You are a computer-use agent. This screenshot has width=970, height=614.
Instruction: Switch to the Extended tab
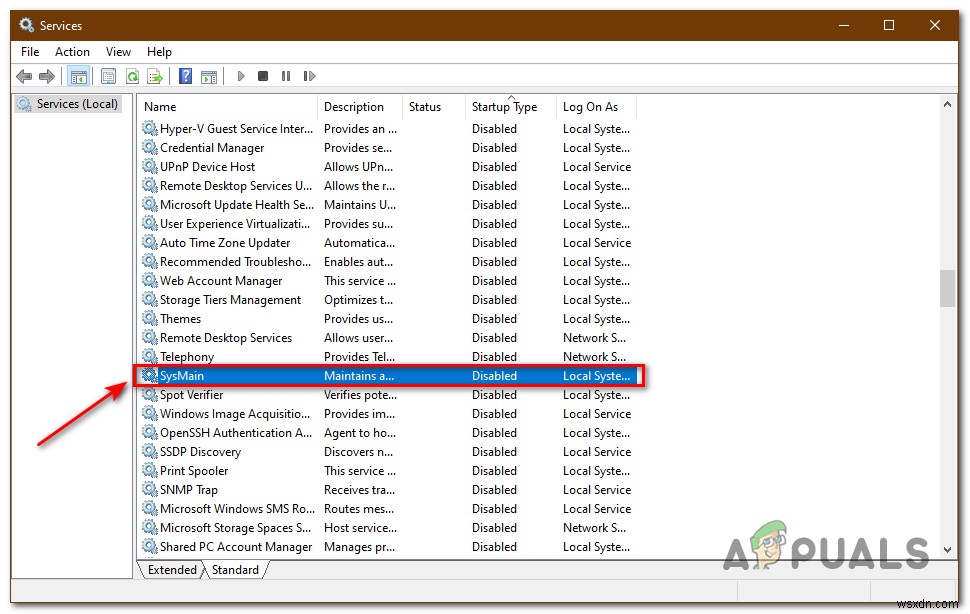(171, 569)
